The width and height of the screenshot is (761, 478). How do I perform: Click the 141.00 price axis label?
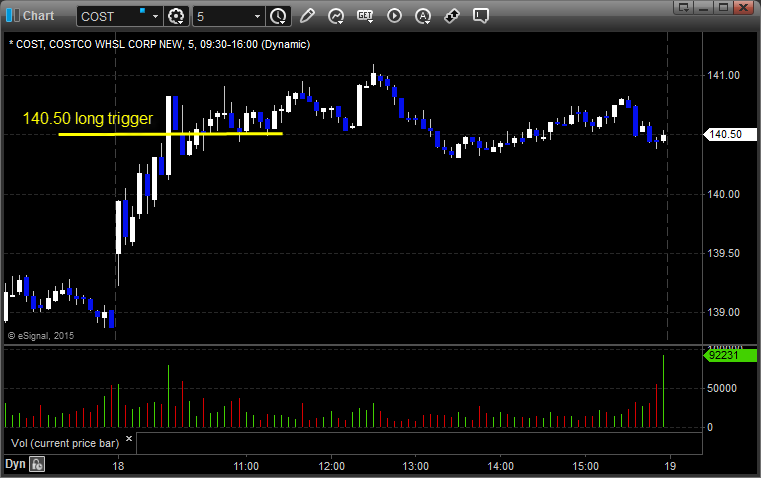point(723,75)
